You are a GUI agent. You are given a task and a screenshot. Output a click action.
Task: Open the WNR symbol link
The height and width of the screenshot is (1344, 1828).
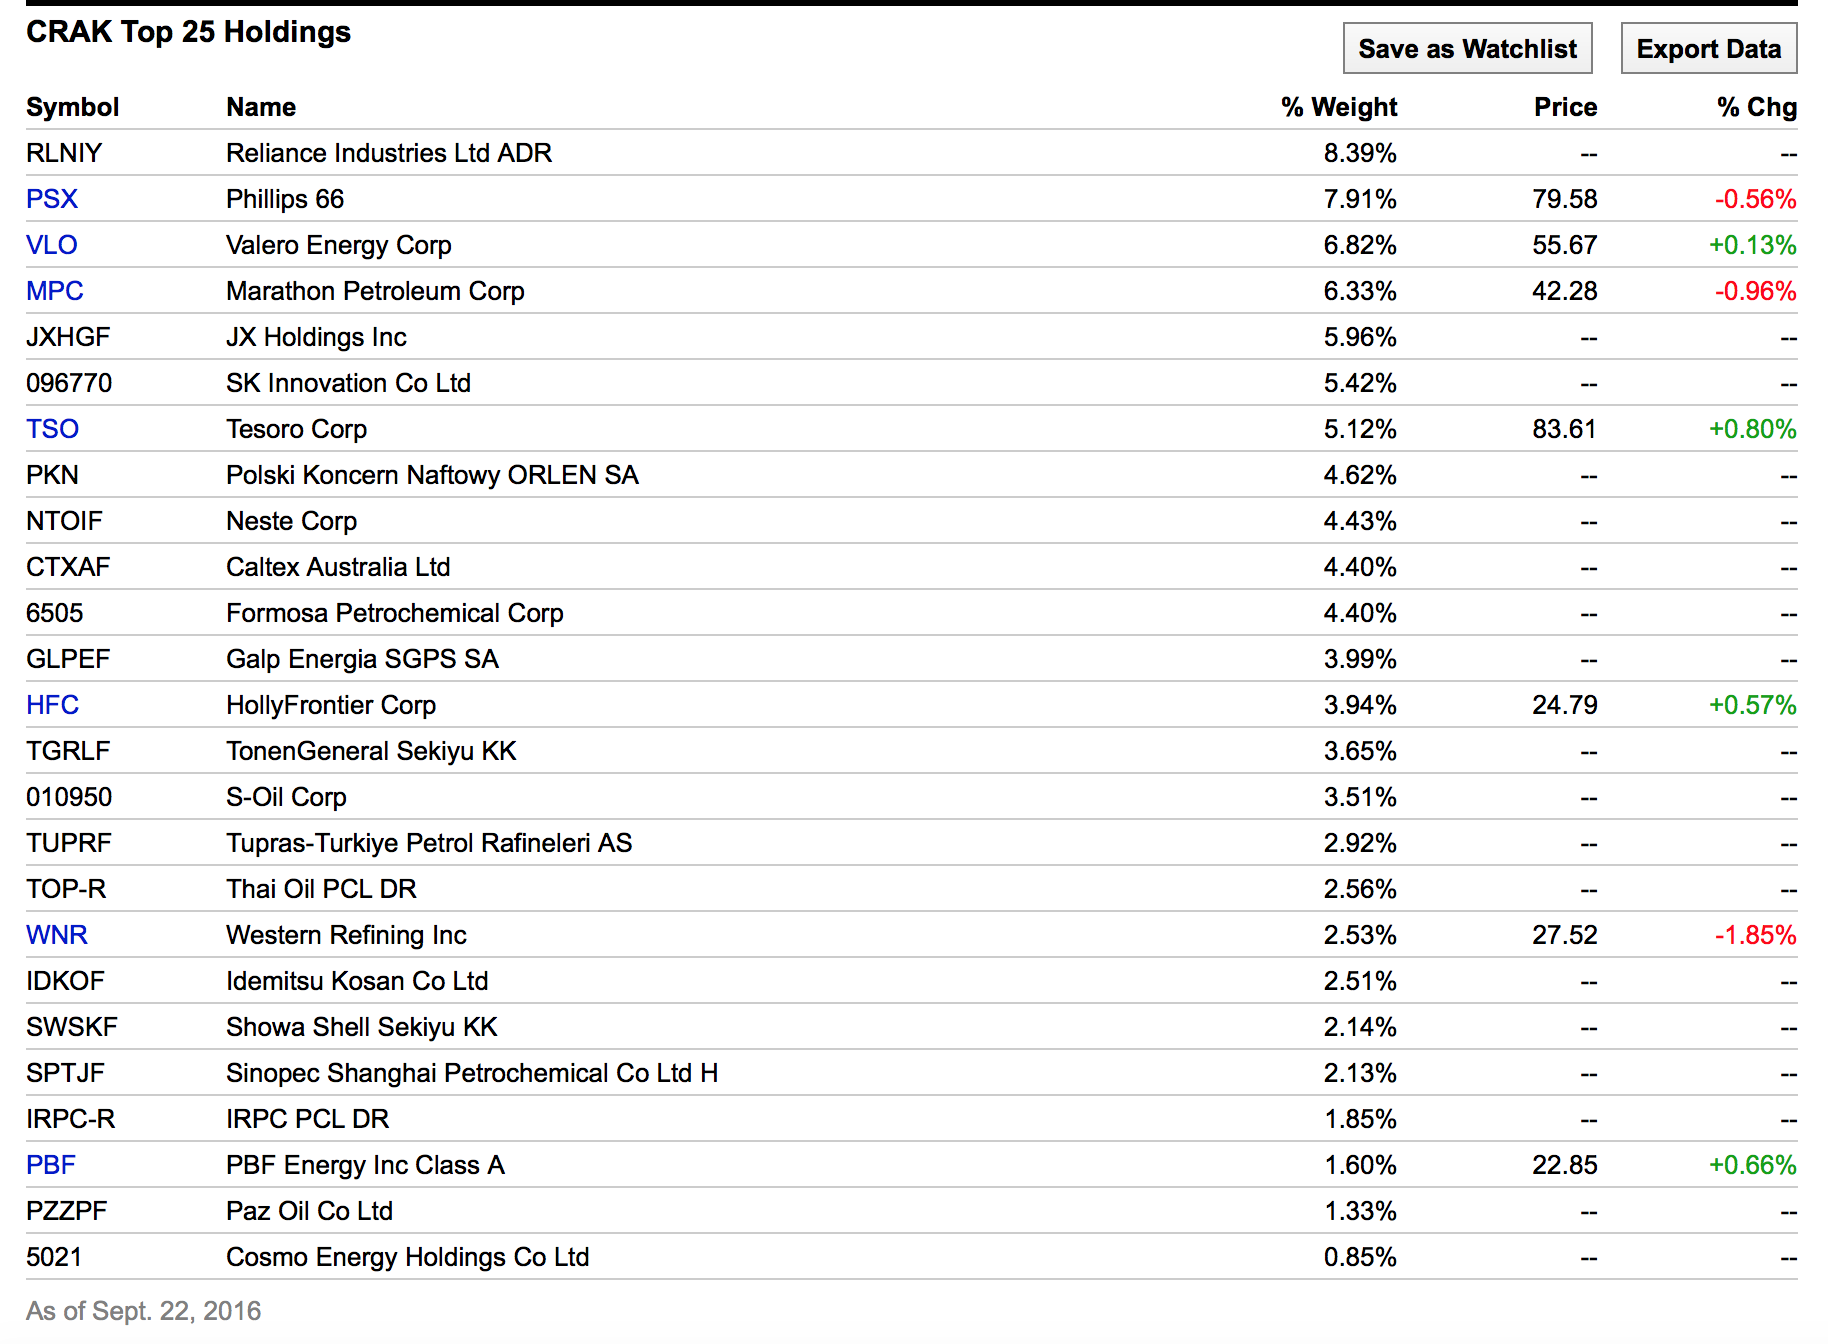pos(57,935)
